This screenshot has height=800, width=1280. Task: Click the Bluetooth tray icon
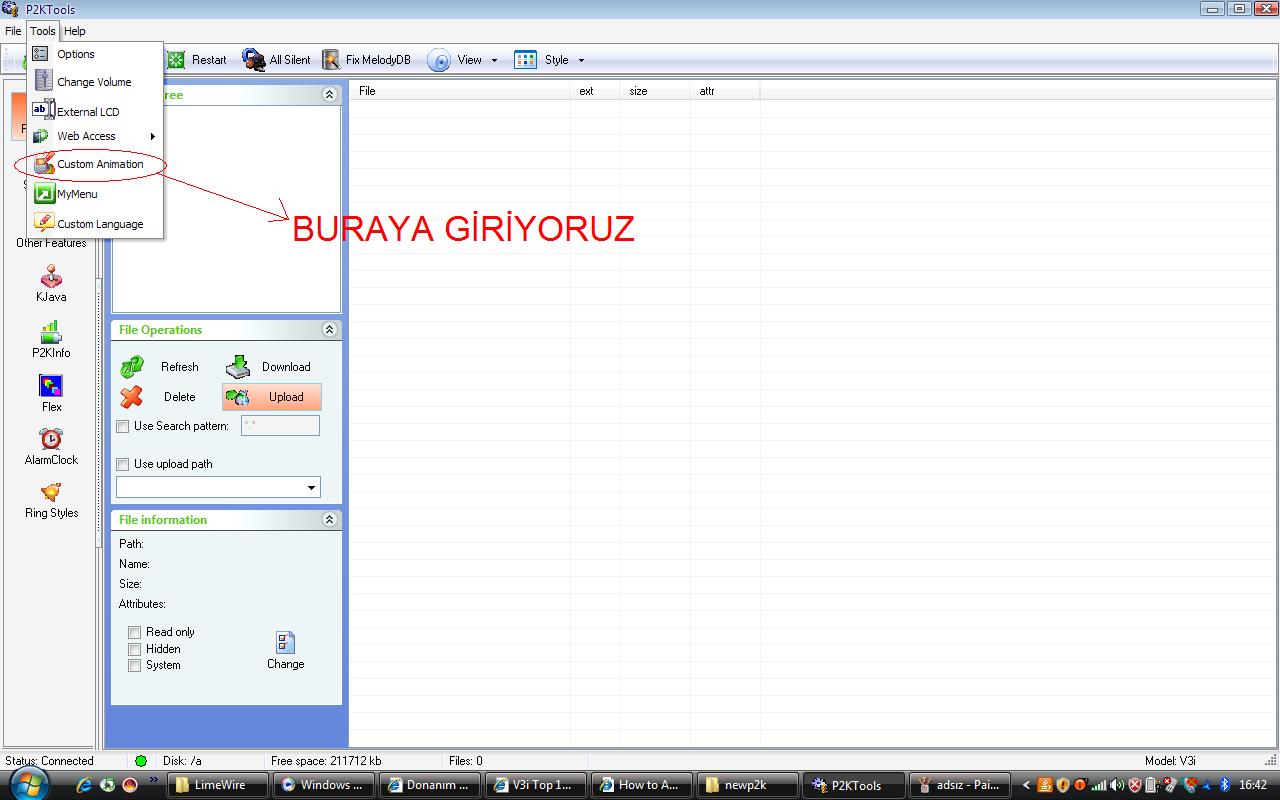coord(1224,785)
